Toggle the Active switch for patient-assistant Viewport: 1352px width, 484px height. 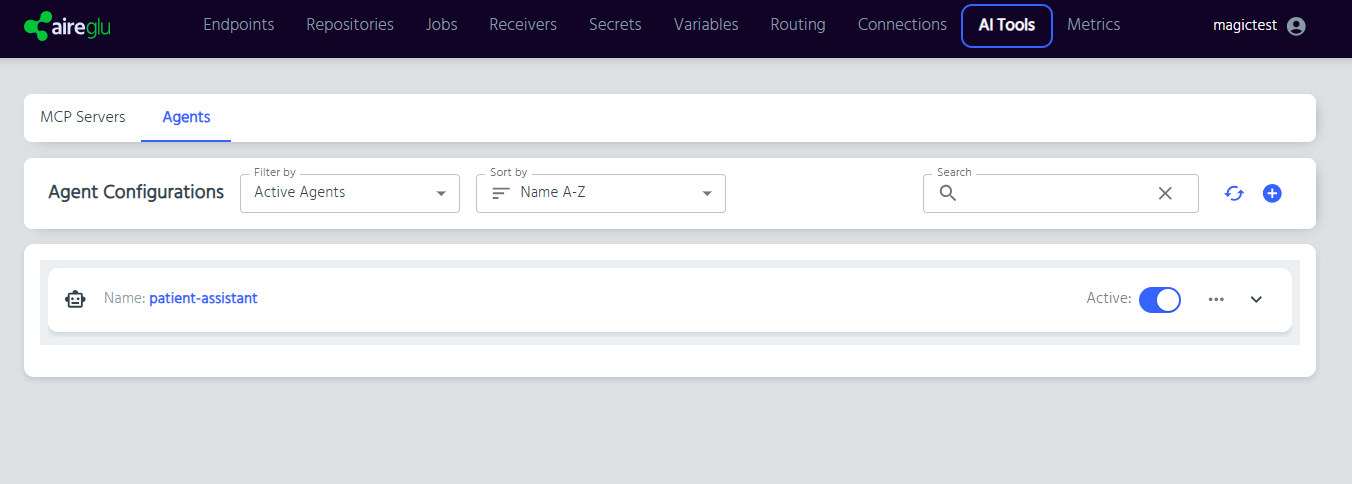(1160, 299)
